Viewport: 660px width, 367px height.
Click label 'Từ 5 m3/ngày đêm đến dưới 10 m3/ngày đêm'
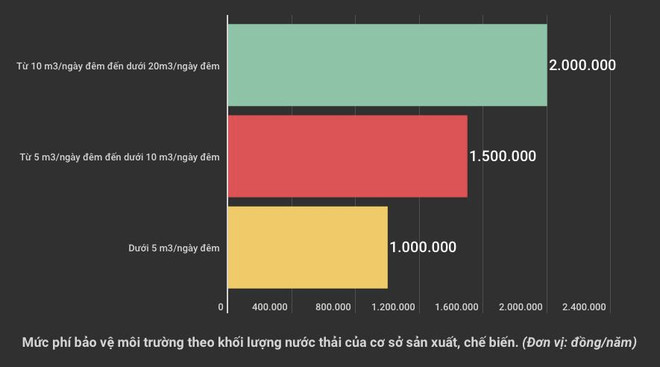[120, 157]
